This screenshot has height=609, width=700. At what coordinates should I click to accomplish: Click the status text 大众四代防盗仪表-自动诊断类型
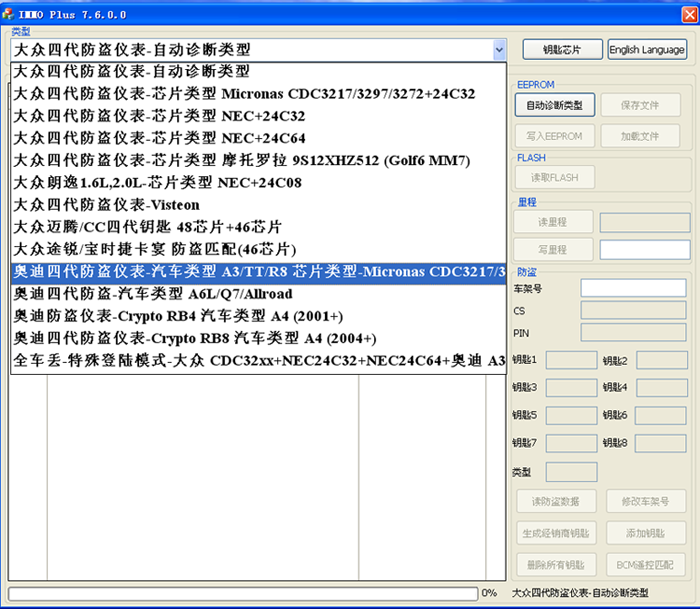tap(579, 593)
